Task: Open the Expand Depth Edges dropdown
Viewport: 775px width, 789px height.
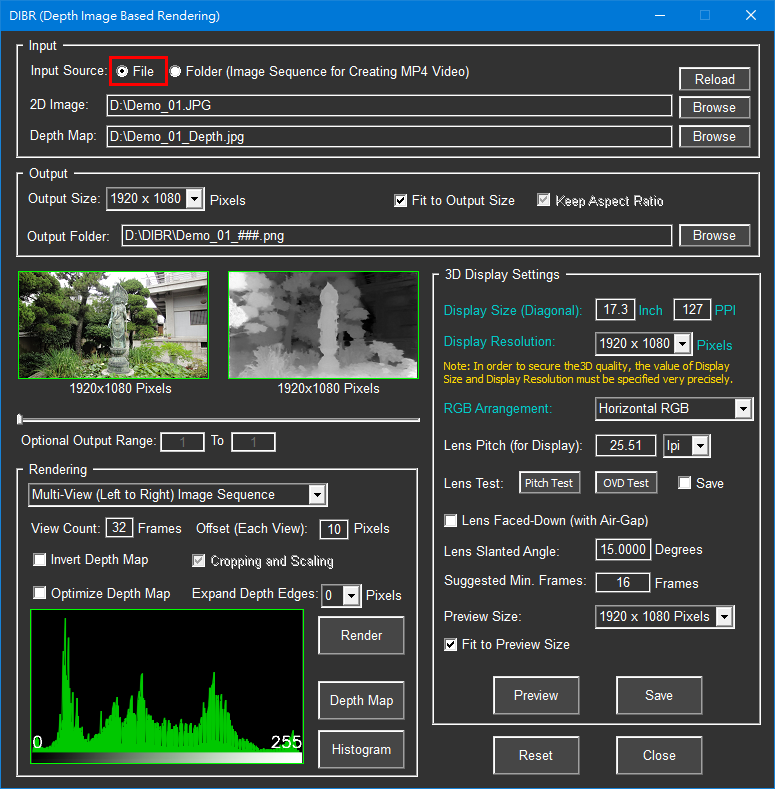Action: coord(352,596)
